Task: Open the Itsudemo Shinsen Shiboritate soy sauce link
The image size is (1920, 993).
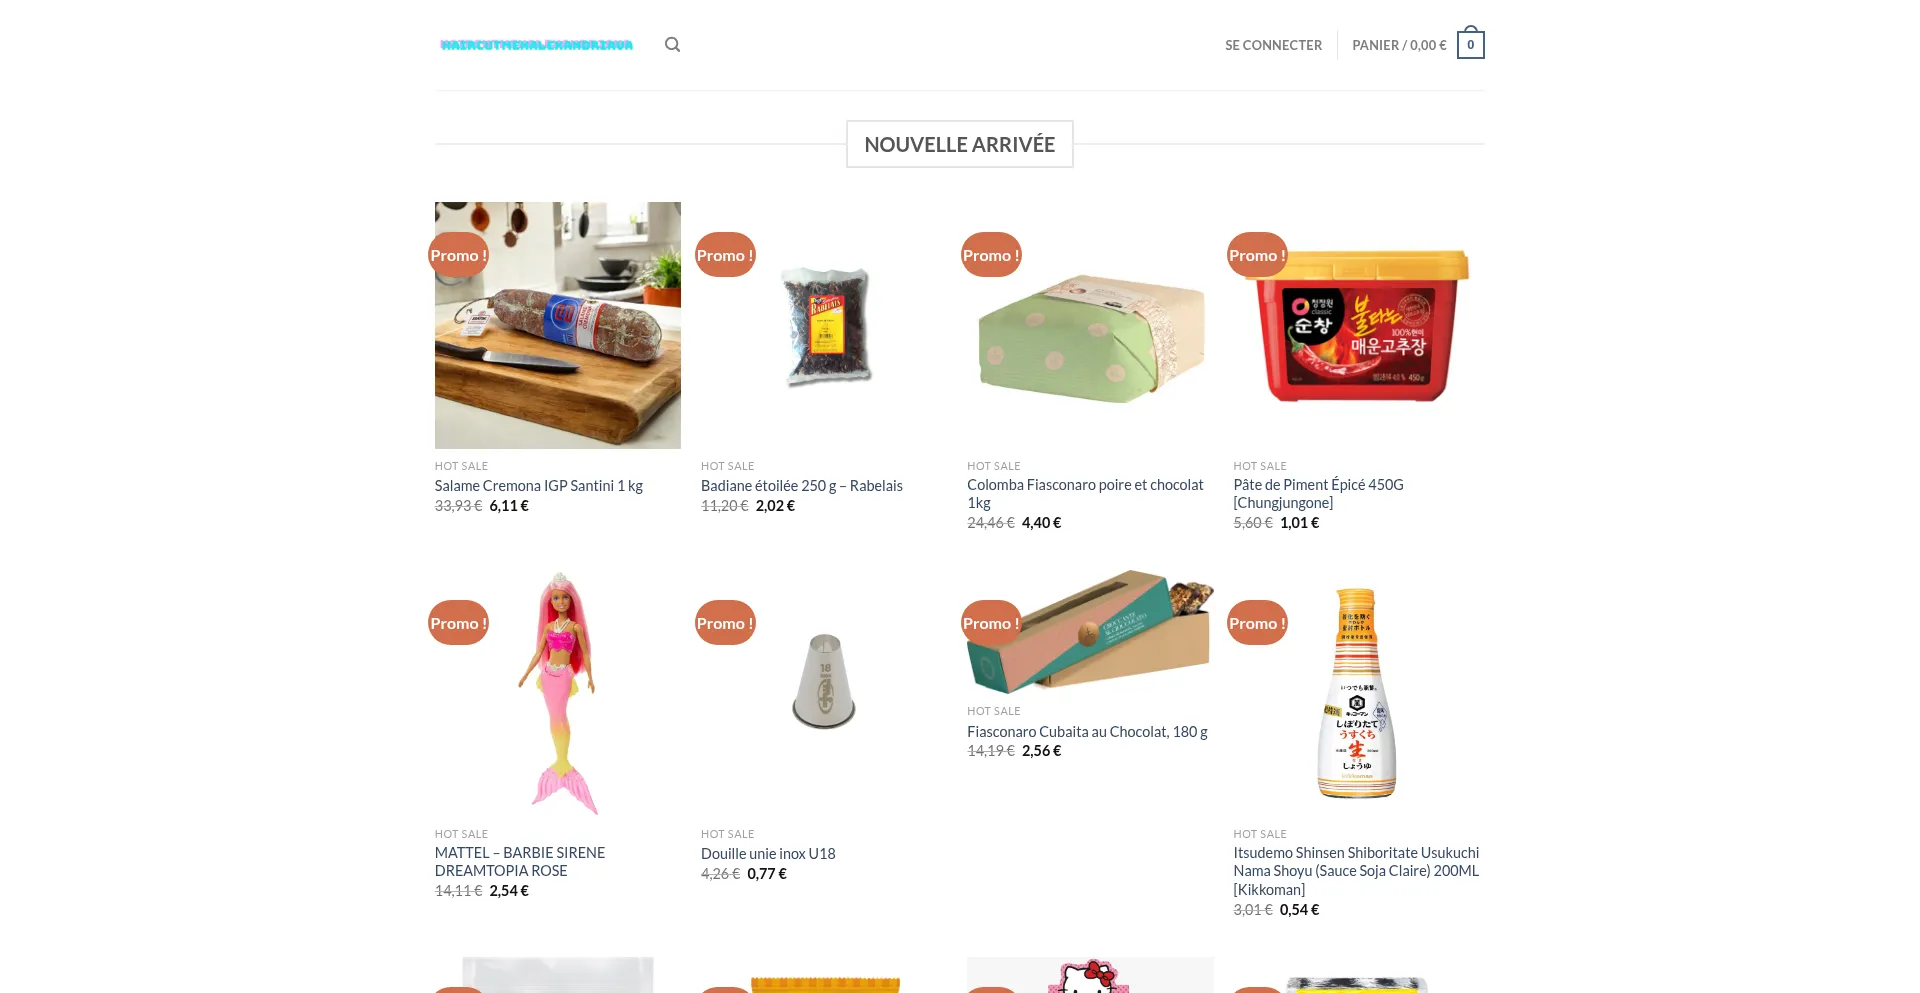Action: [1356, 871]
